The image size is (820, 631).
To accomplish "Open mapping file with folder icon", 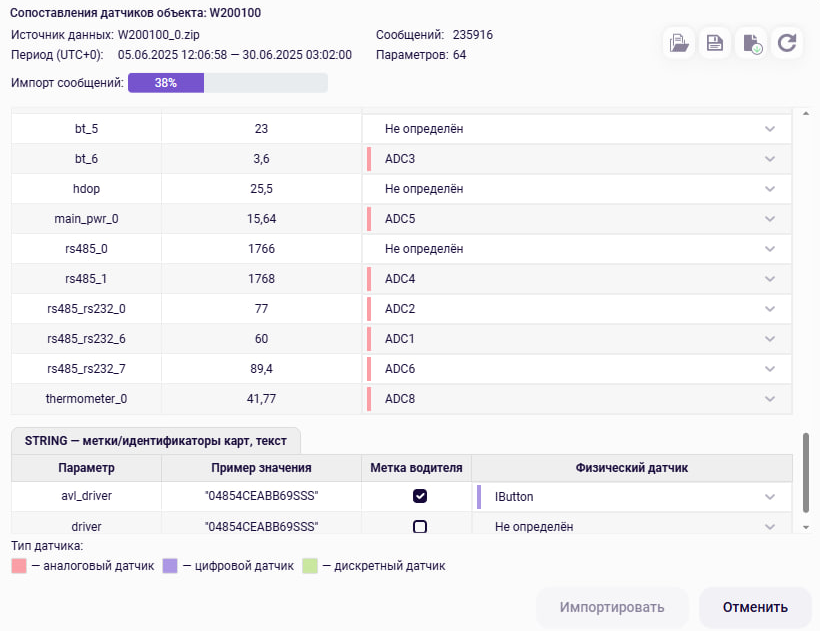I will [679, 43].
